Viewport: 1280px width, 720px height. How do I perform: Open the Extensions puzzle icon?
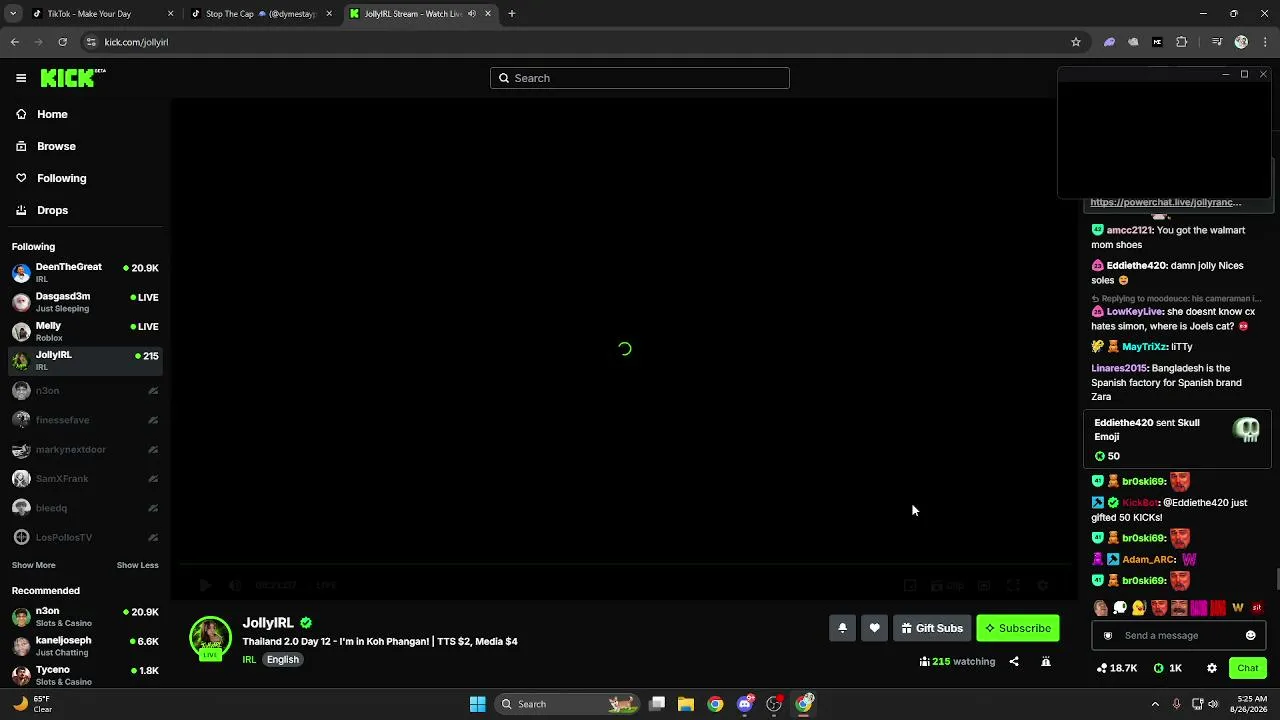coord(1182,42)
